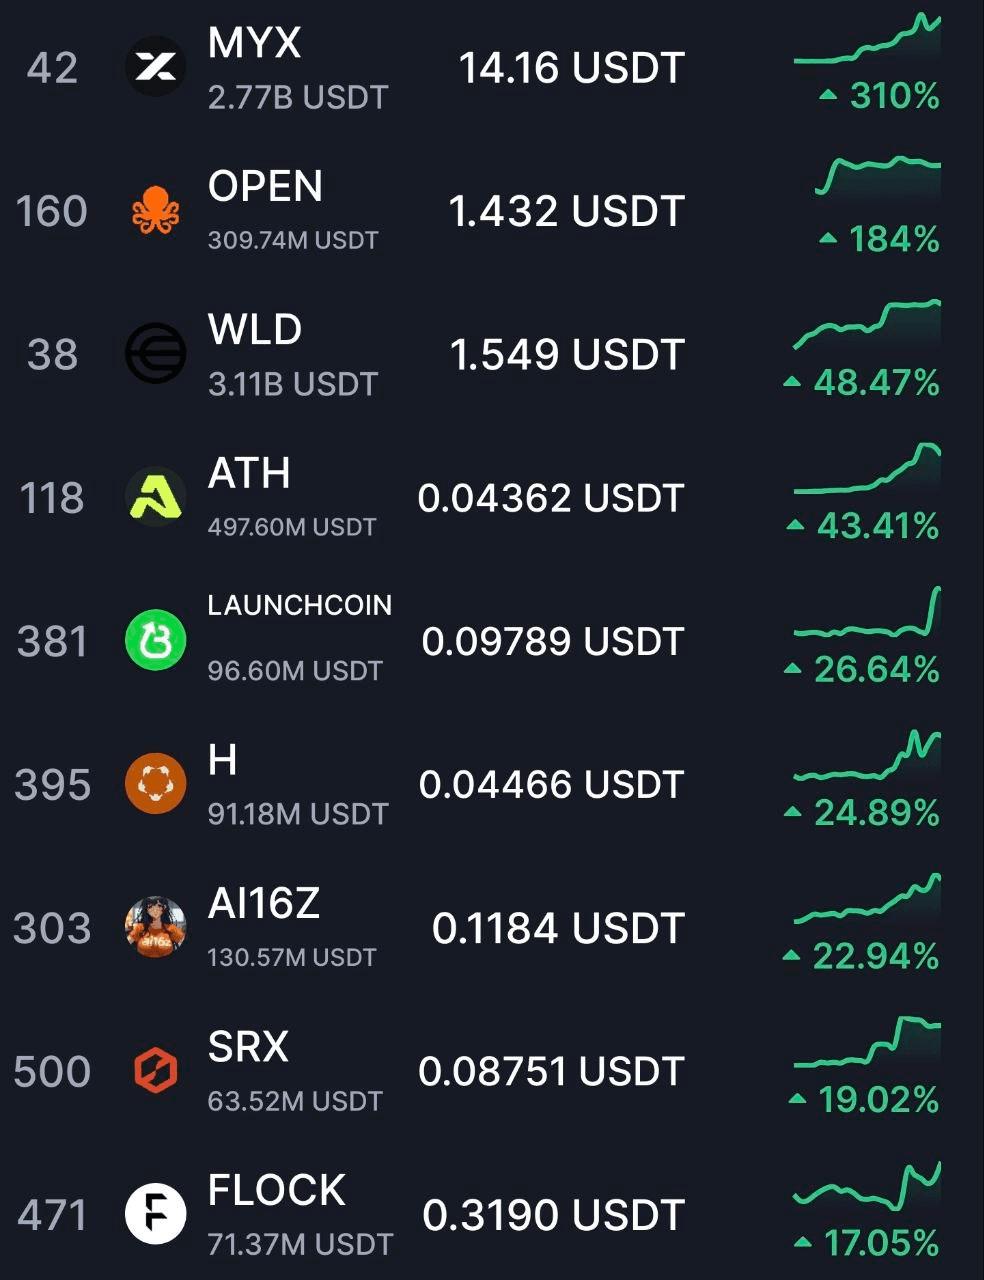Open the H token sparkline chart

(x=867, y=756)
